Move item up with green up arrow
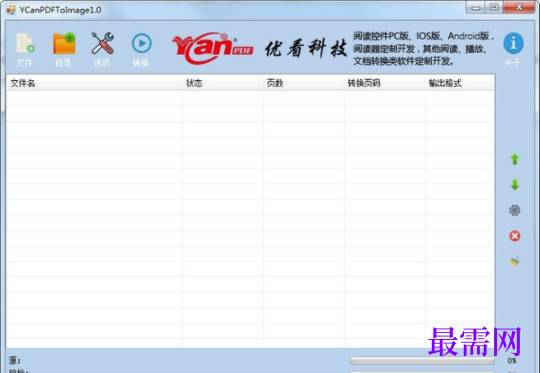Image resolution: width=540 pixels, height=373 pixels. point(515,159)
